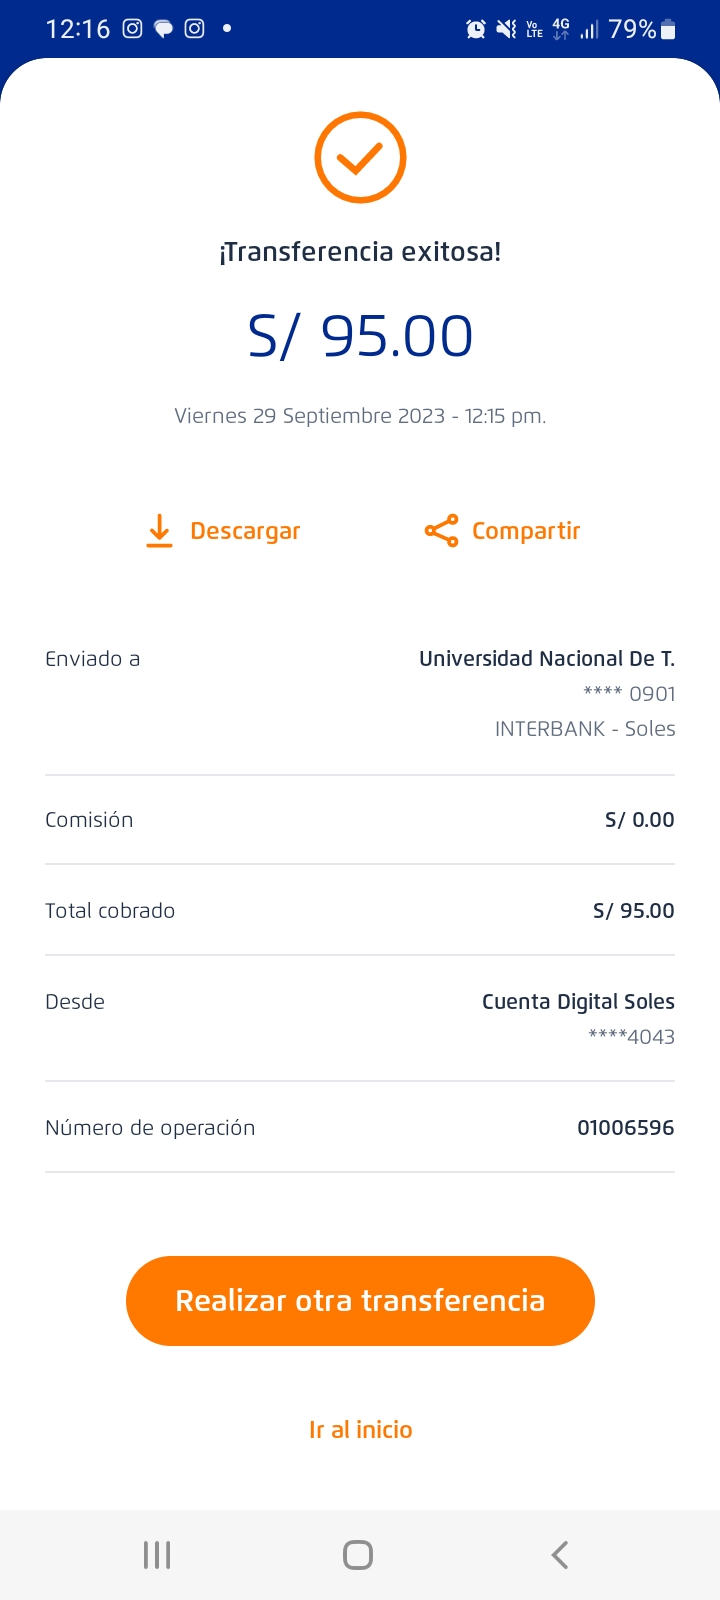Tap the chat bubble notification icon

(163, 29)
